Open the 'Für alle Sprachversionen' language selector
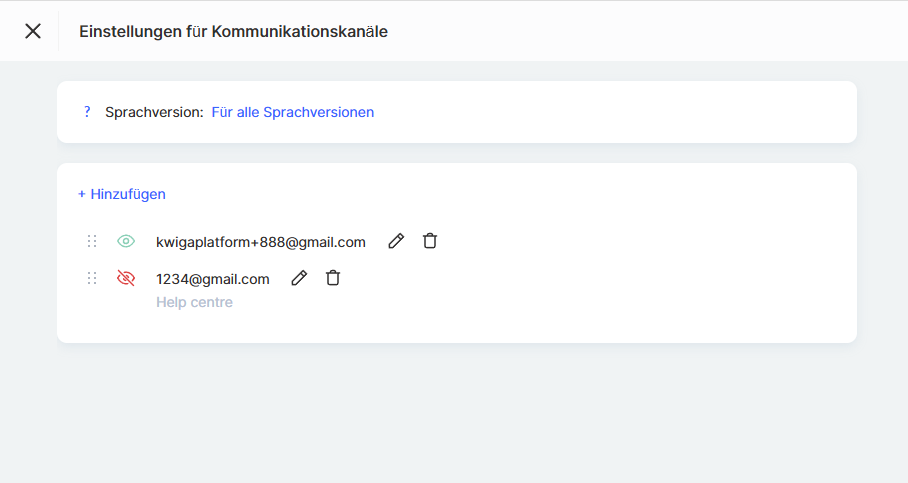The height and width of the screenshot is (483, 908). pyautogui.click(x=292, y=112)
